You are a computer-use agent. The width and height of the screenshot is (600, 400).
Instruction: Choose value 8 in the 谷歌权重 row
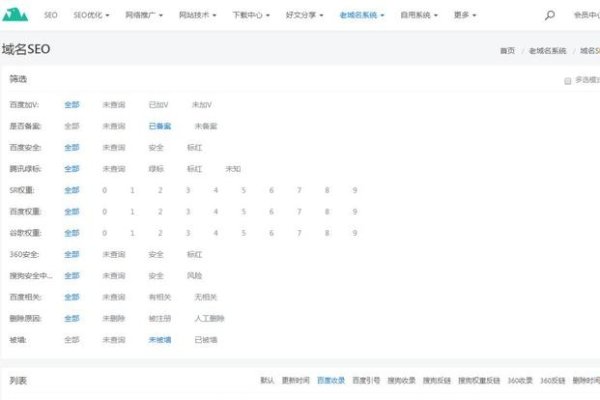click(x=327, y=233)
